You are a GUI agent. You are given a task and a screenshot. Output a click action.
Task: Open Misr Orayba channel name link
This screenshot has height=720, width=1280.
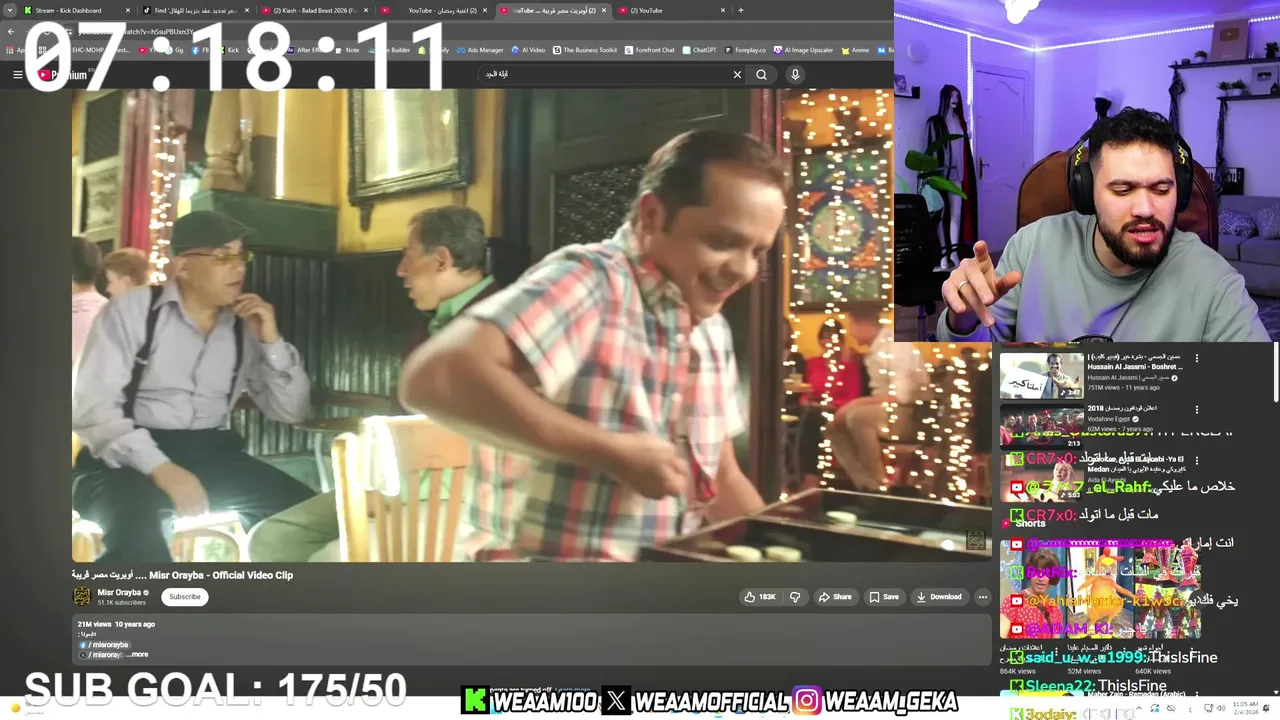(x=119, y=593)
